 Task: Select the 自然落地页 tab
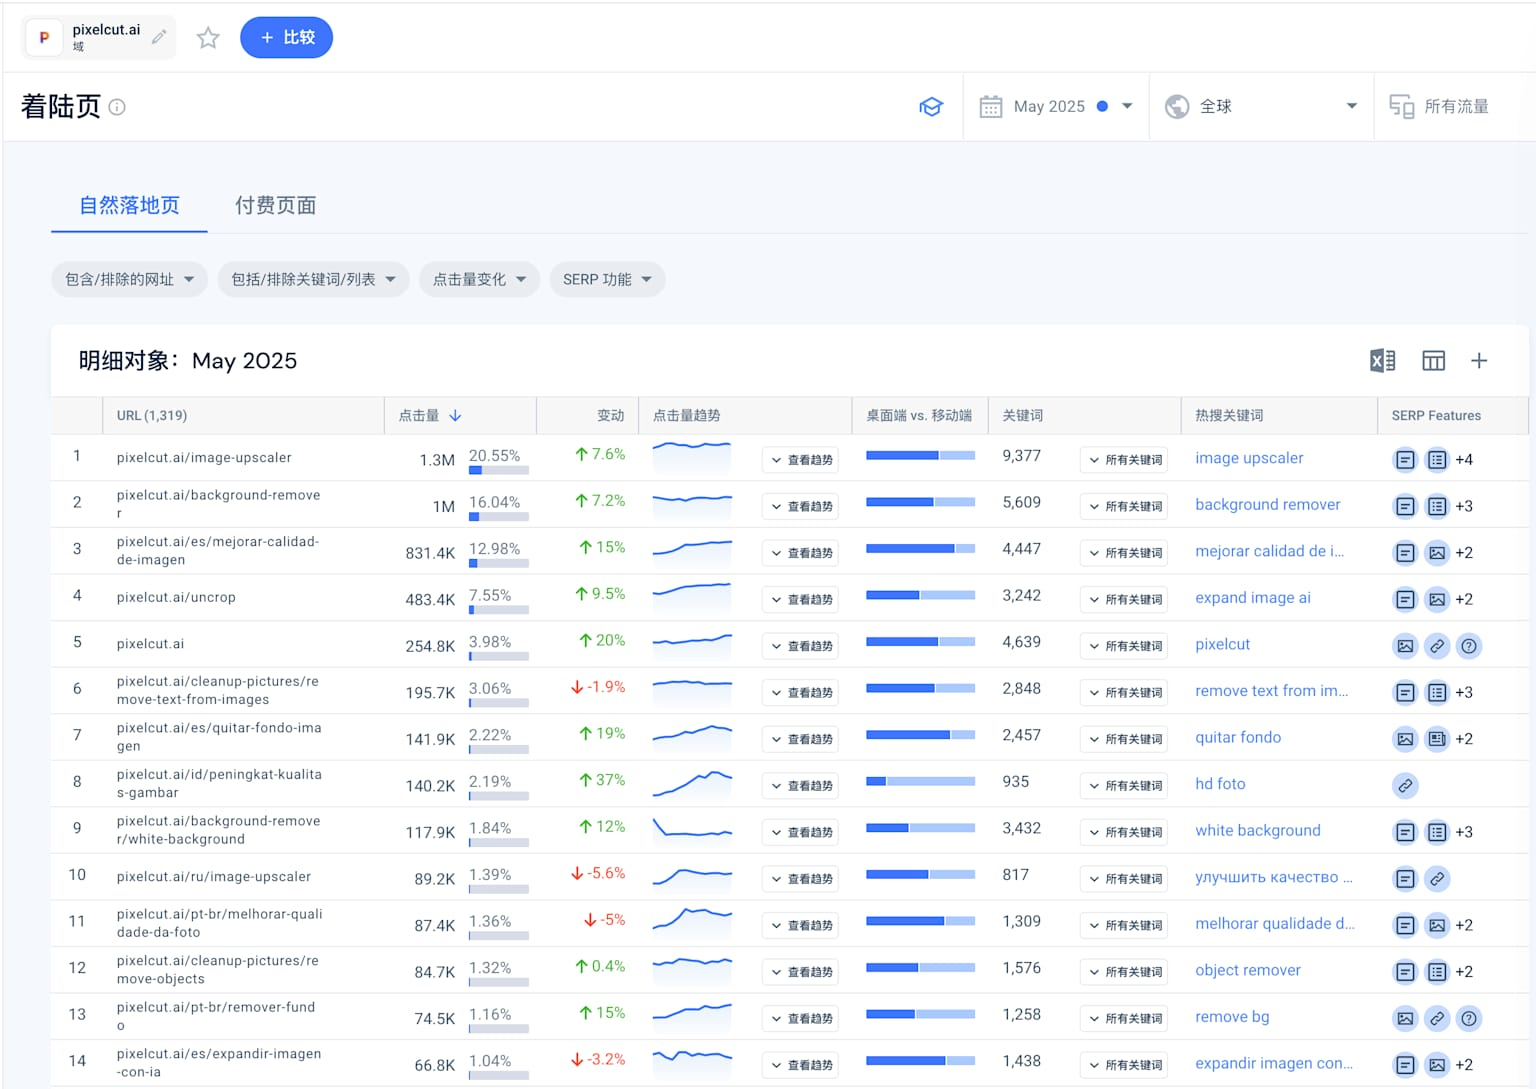(x=129, y=206)
